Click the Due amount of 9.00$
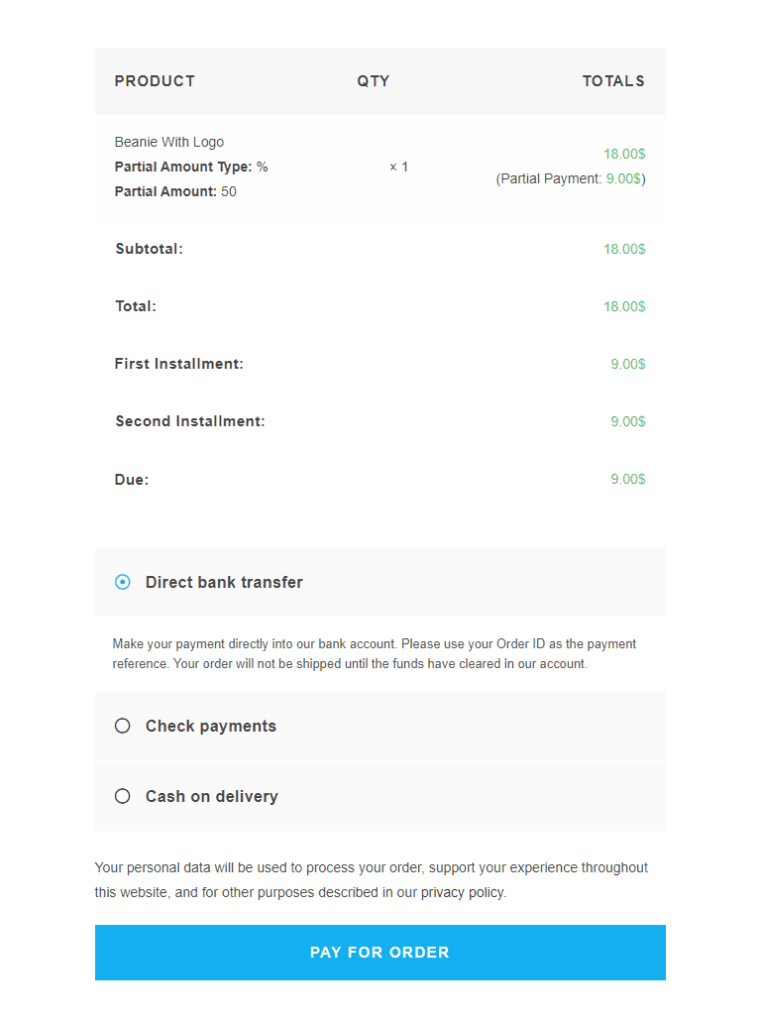Viewport: 759px width, 1024px height. (627, 479)
